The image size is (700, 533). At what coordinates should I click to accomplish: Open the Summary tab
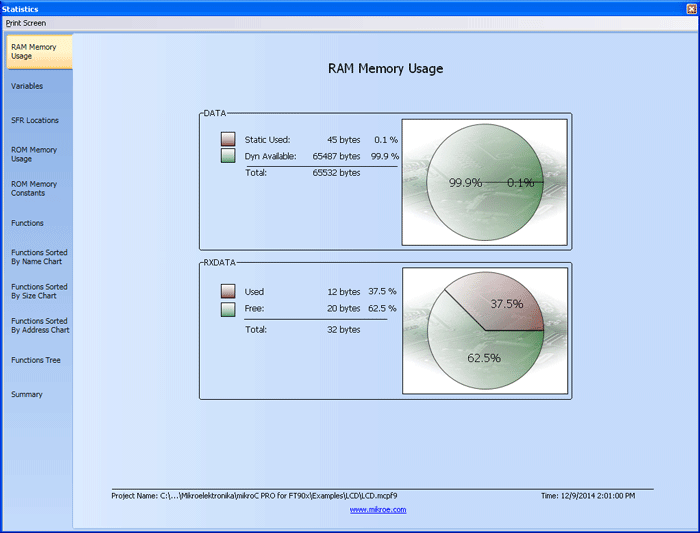[39, 394]
